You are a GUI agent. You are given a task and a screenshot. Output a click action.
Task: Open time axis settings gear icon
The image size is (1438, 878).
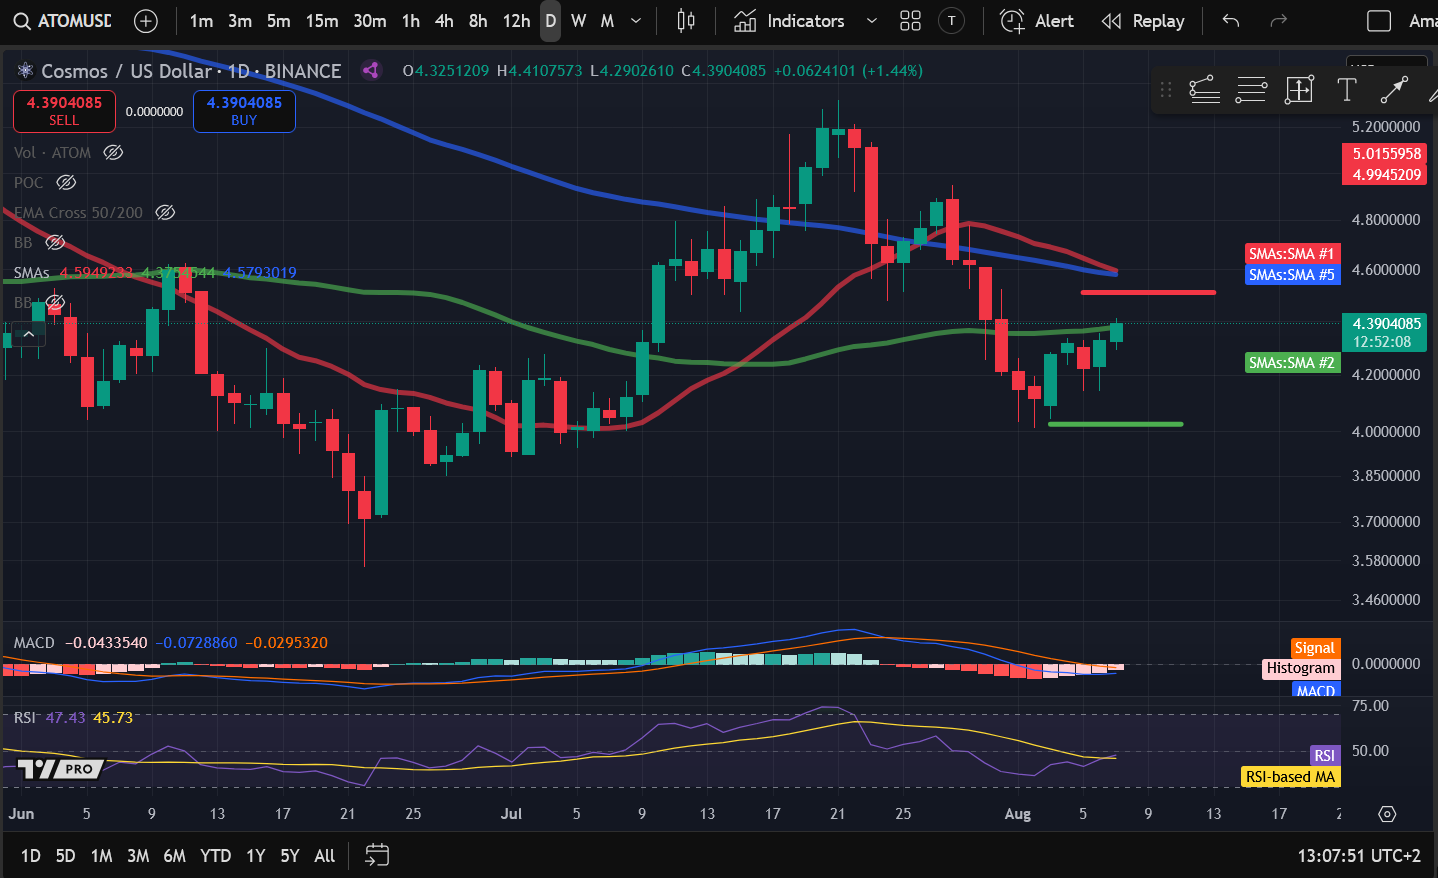[1387, 814]
